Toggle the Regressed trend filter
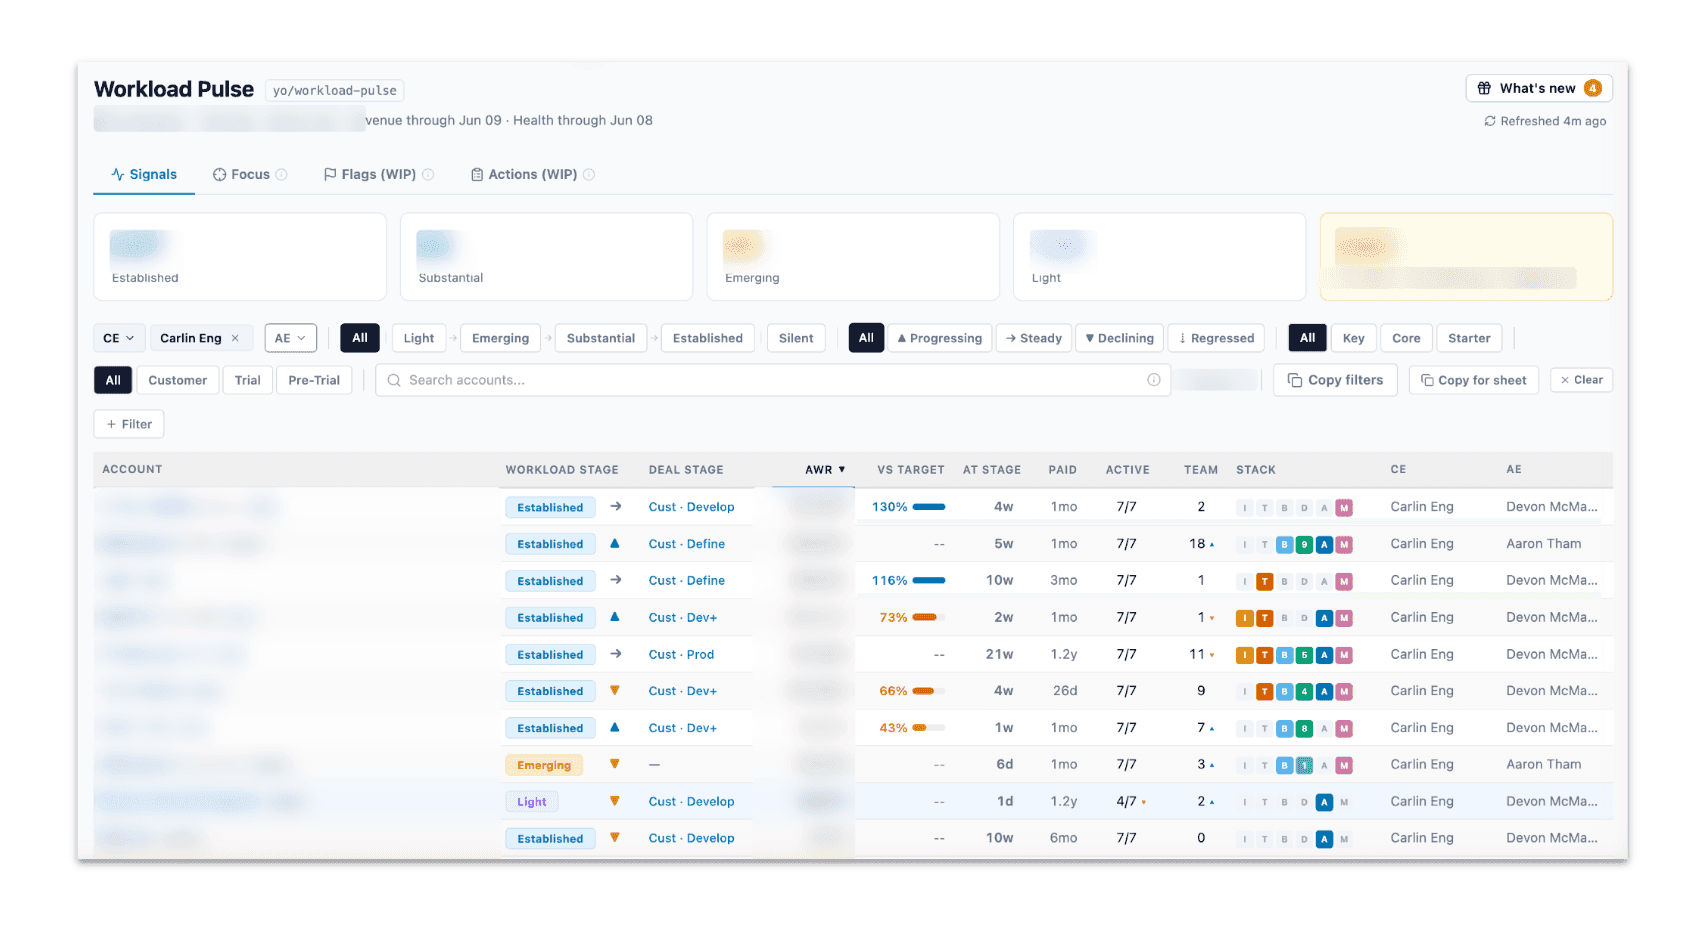Viewport: 1700px width, 927px height. point(1216,338)
